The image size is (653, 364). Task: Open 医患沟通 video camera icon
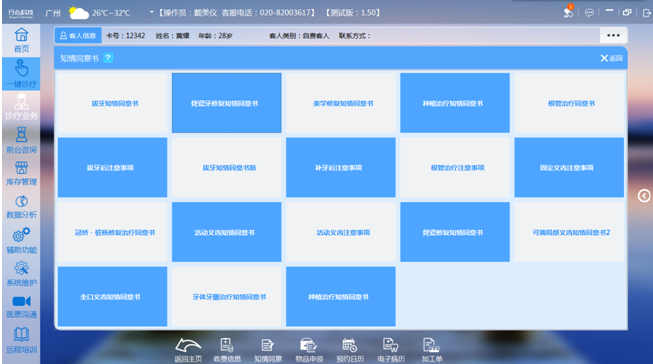click(x=21, y=301)
